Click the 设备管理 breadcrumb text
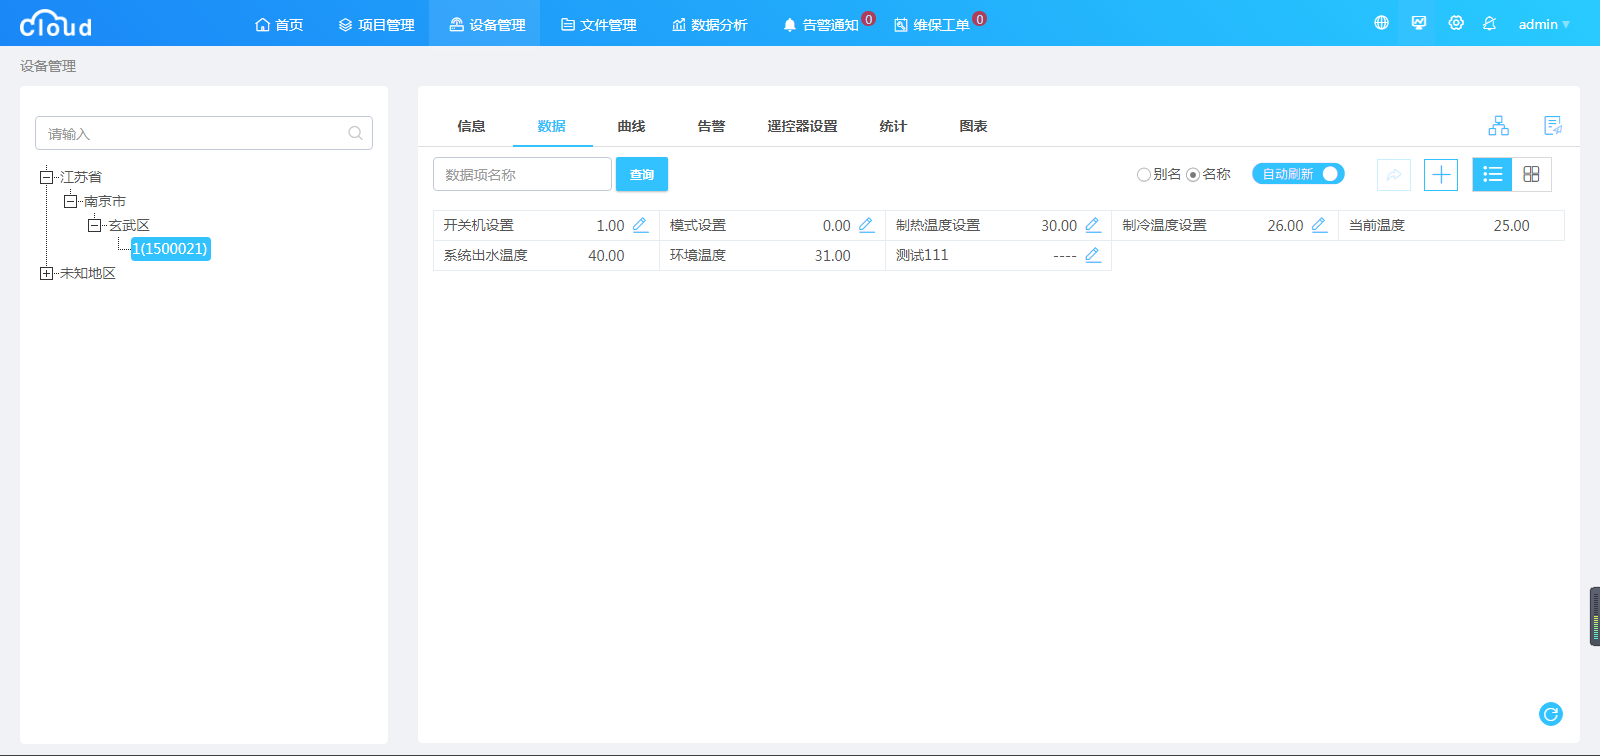This screenshot has height=756, width=1600. [48, 66]
